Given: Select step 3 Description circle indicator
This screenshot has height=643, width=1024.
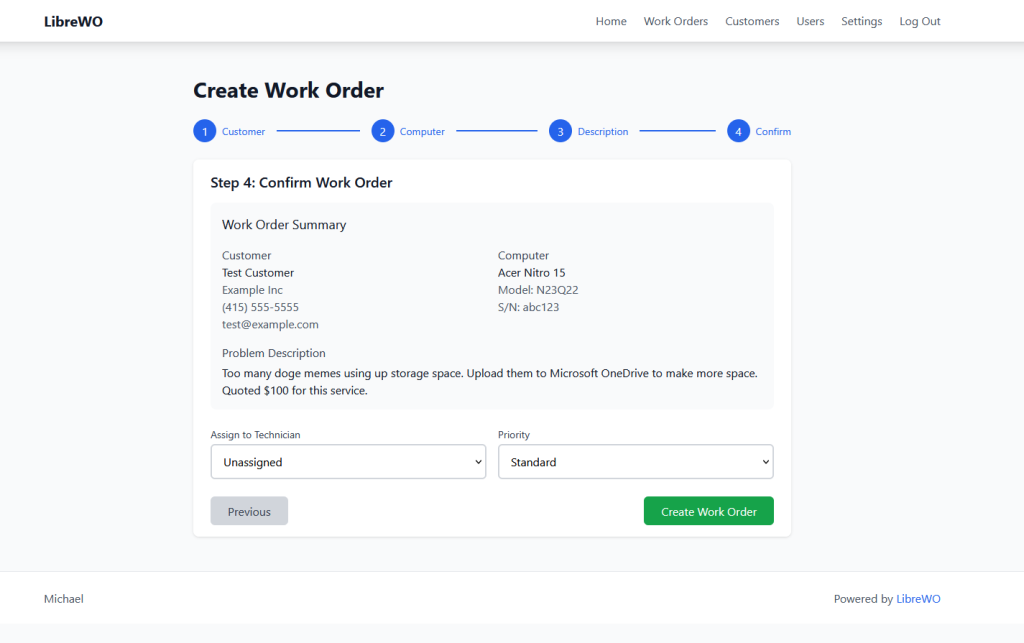Looking at the screenshot, I should [560, 131].
